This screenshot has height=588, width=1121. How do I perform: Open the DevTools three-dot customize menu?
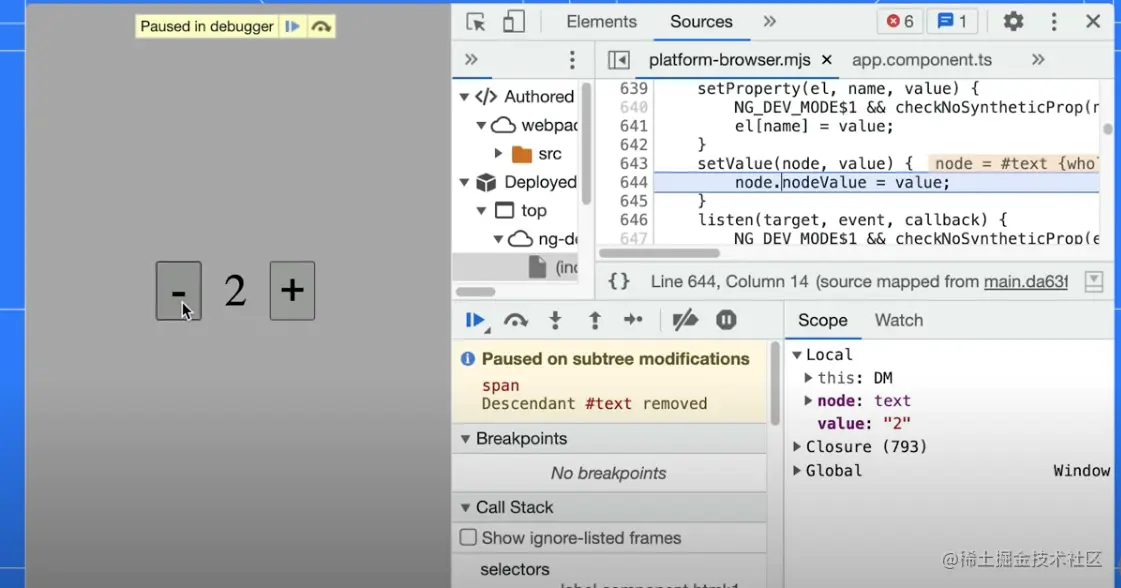coord(1054,21)
